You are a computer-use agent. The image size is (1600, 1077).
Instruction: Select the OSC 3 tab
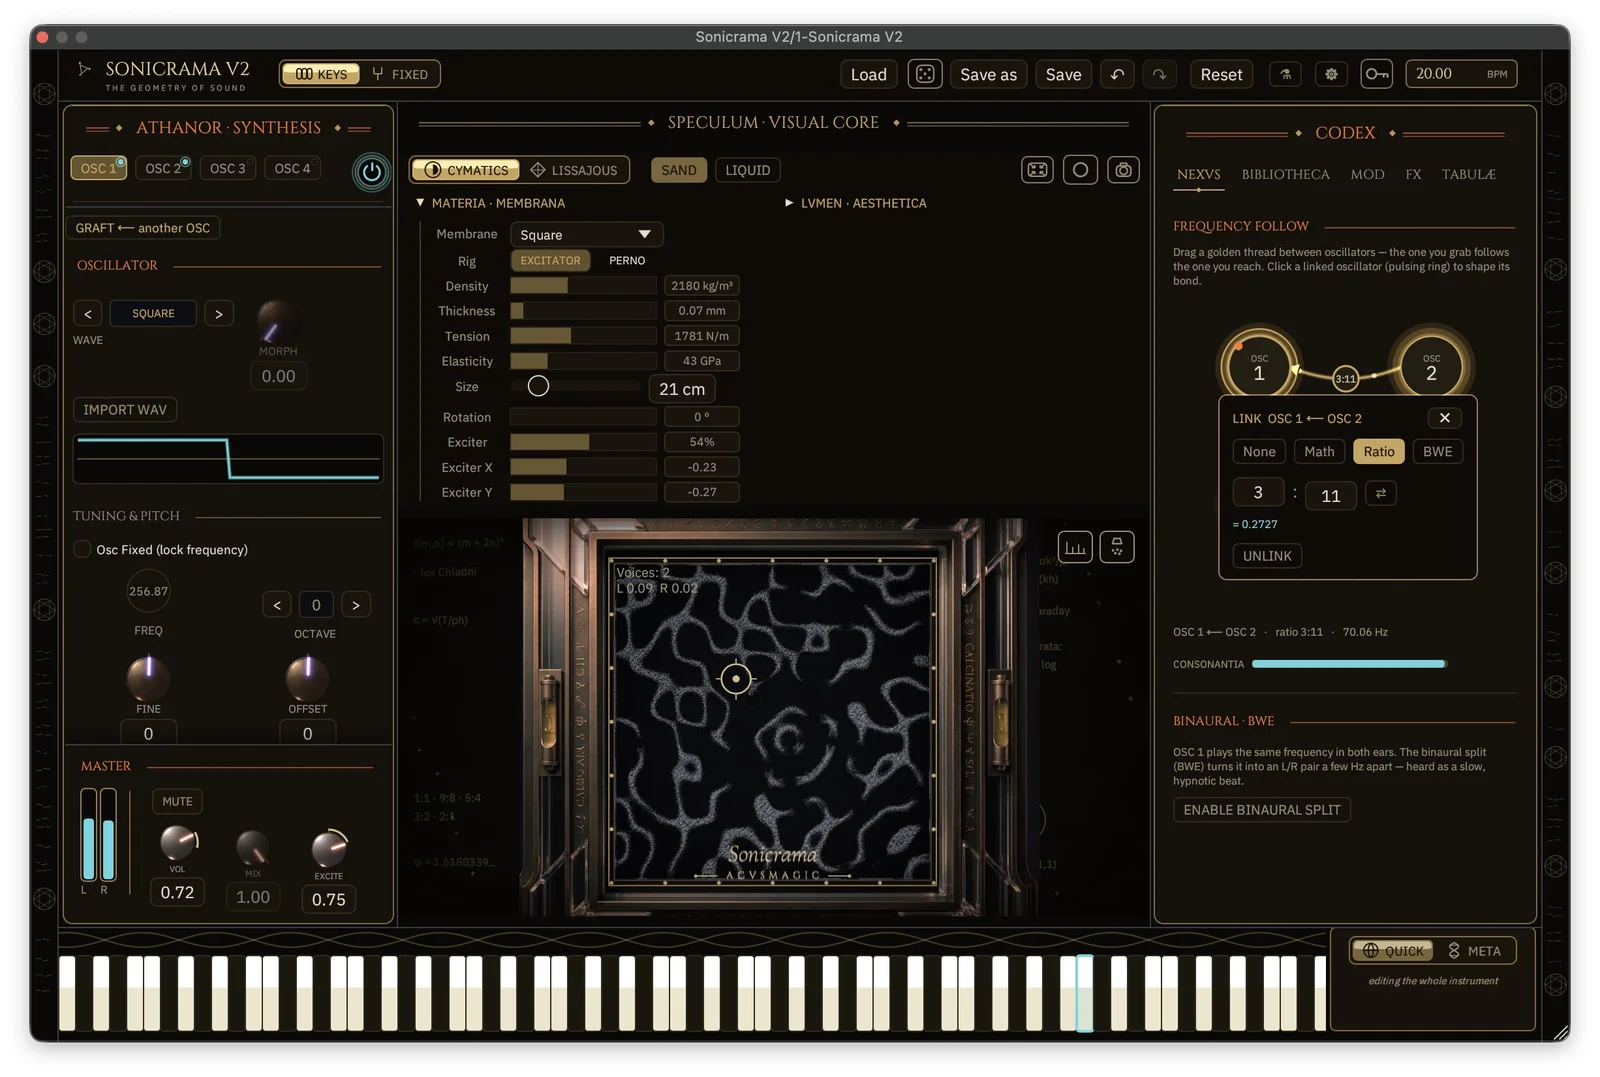pyautogui.click(x=228, y=168)
